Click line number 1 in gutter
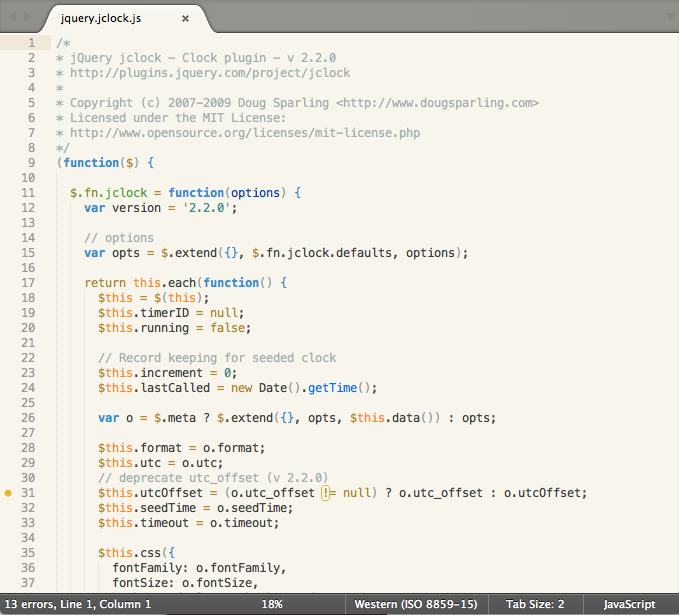The image size is (679, 615). pos(32,43)
